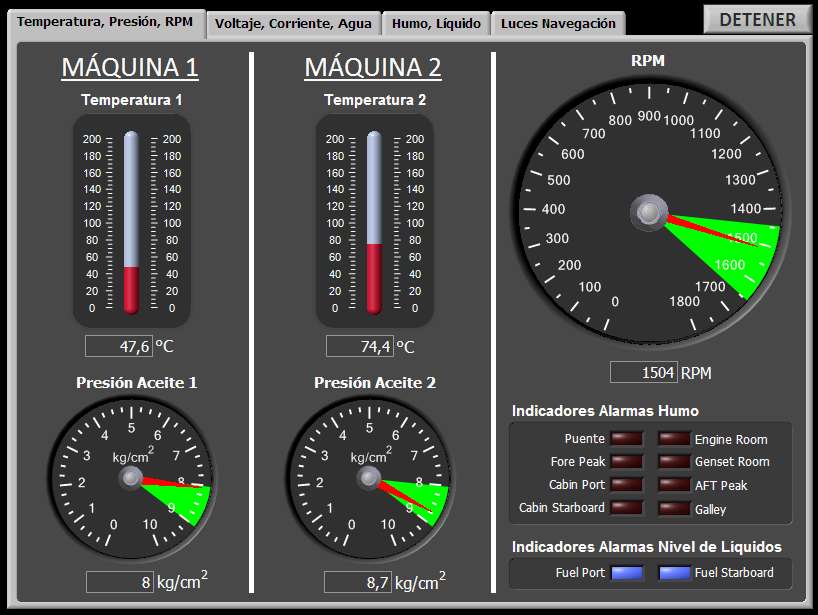Select the Temperatura, Presión, RPM tab
The image size is (818, 615).
(105, 22)
